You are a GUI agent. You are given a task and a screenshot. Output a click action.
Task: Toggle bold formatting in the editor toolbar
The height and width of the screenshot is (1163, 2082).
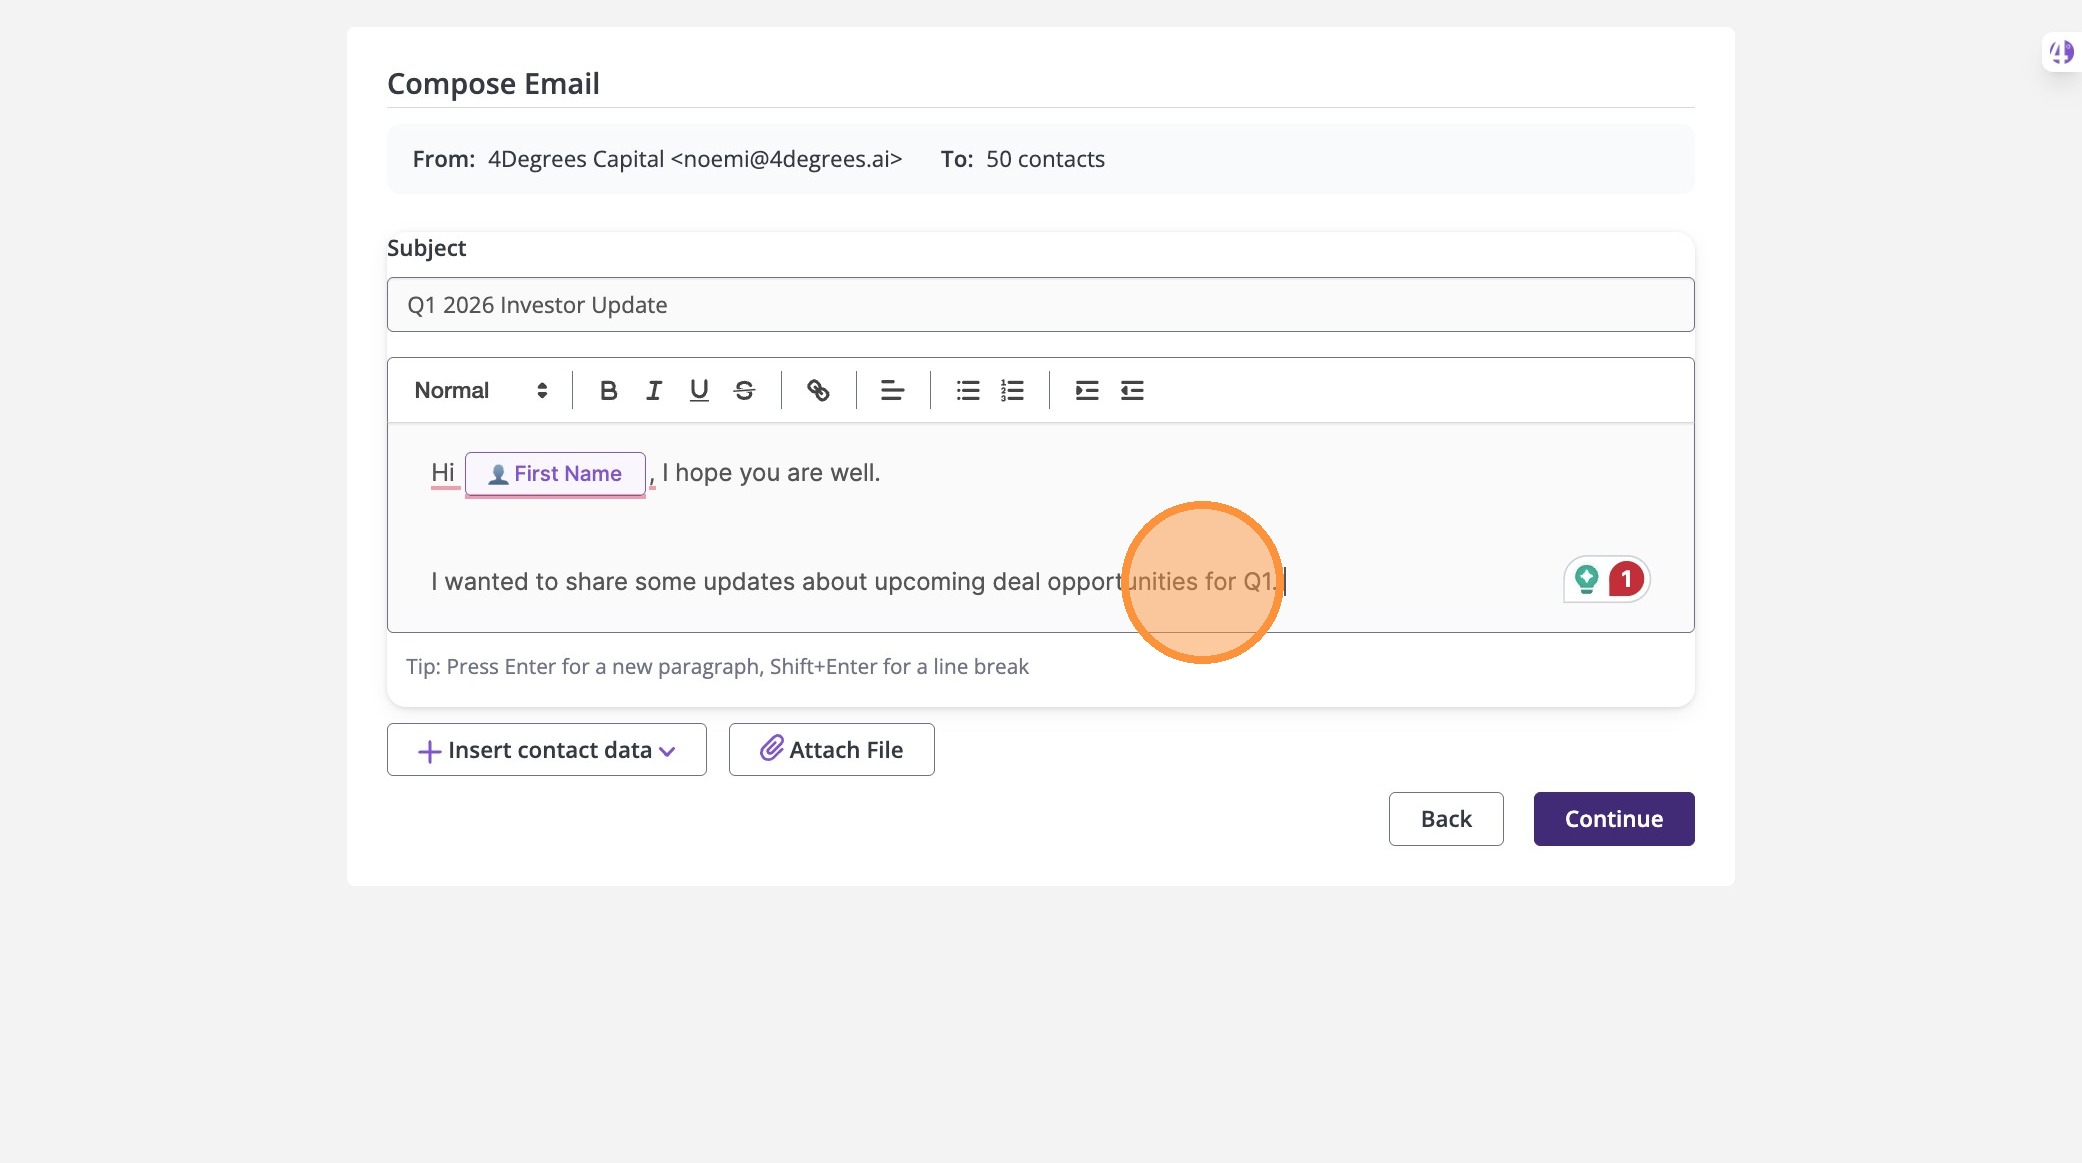608,391
